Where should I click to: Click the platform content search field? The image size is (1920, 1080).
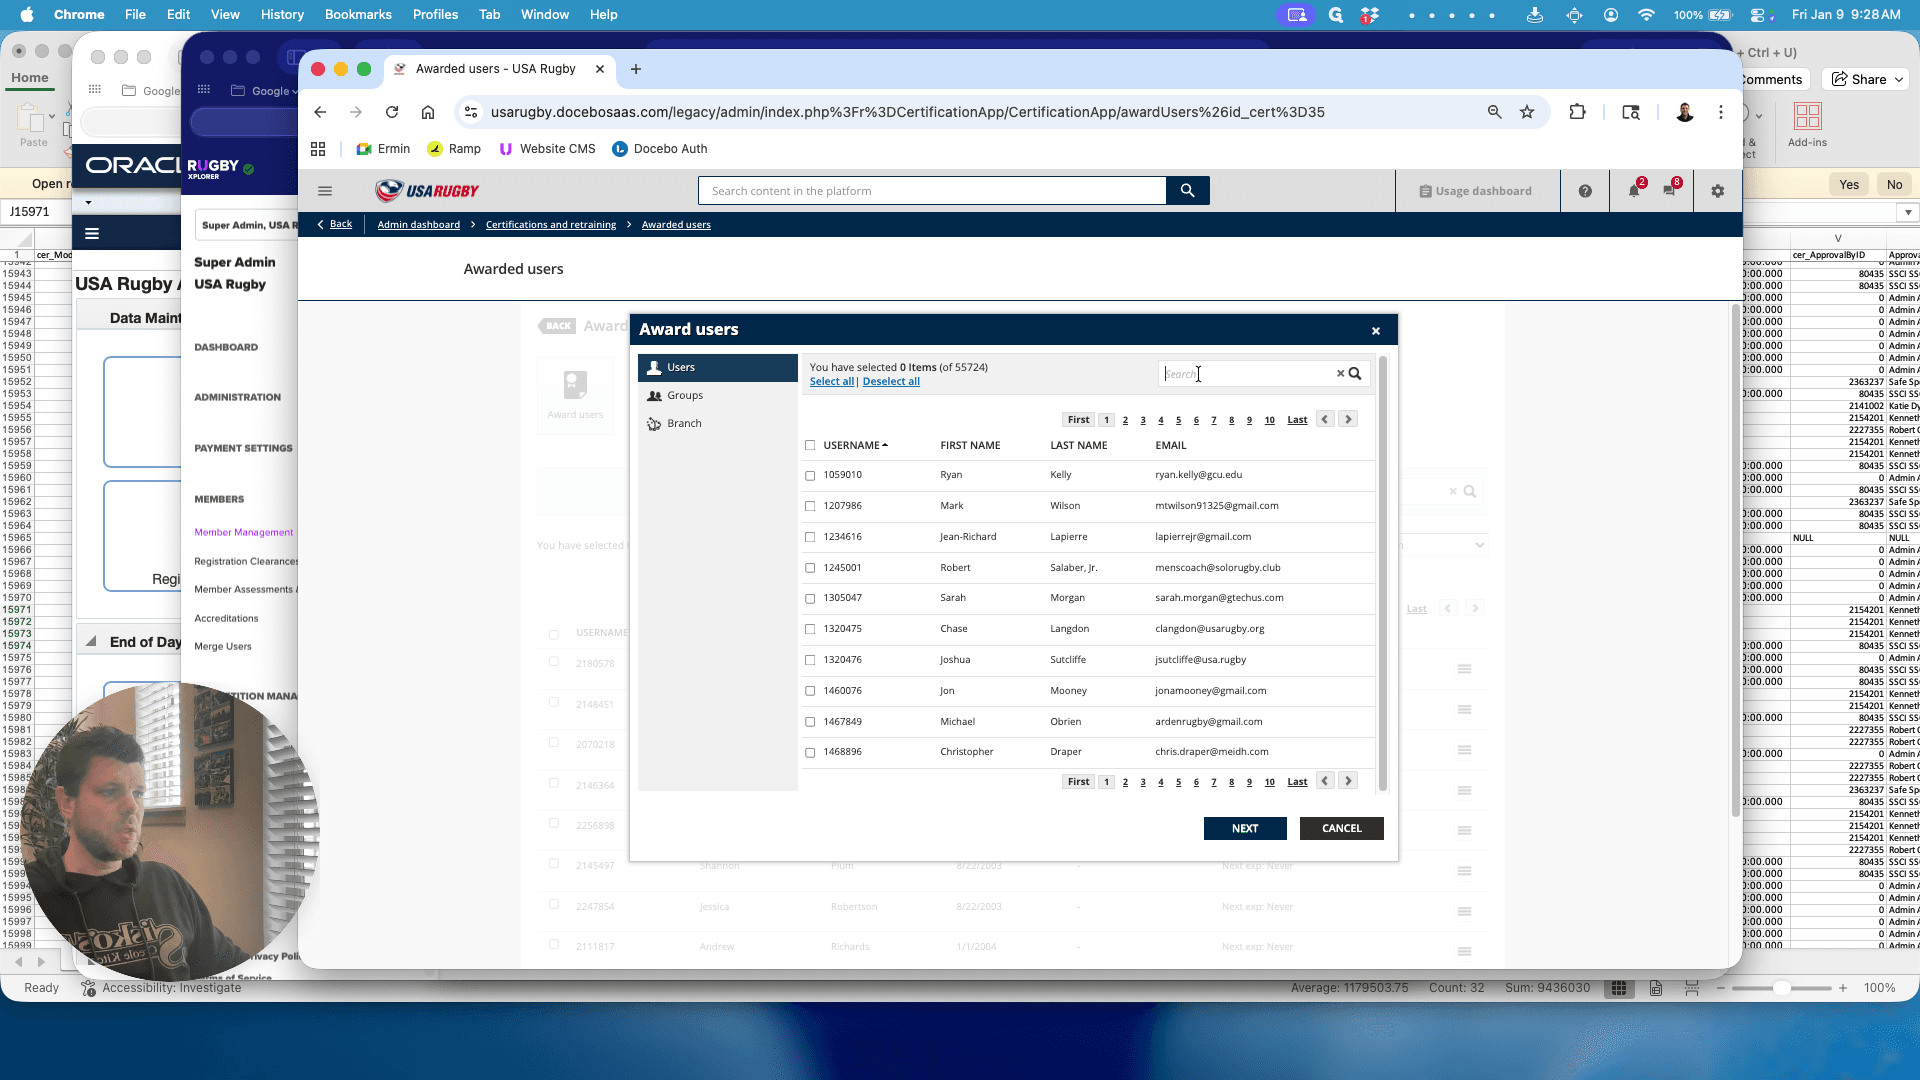point(932,191)
